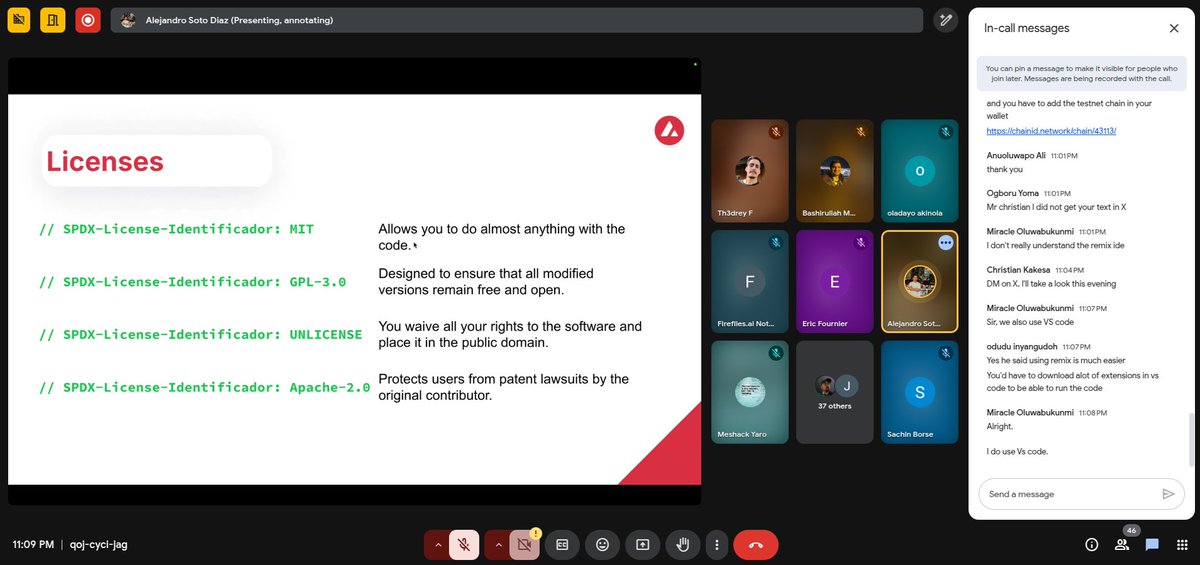Select Th3drey F's video tile

[x=749, y=170]
